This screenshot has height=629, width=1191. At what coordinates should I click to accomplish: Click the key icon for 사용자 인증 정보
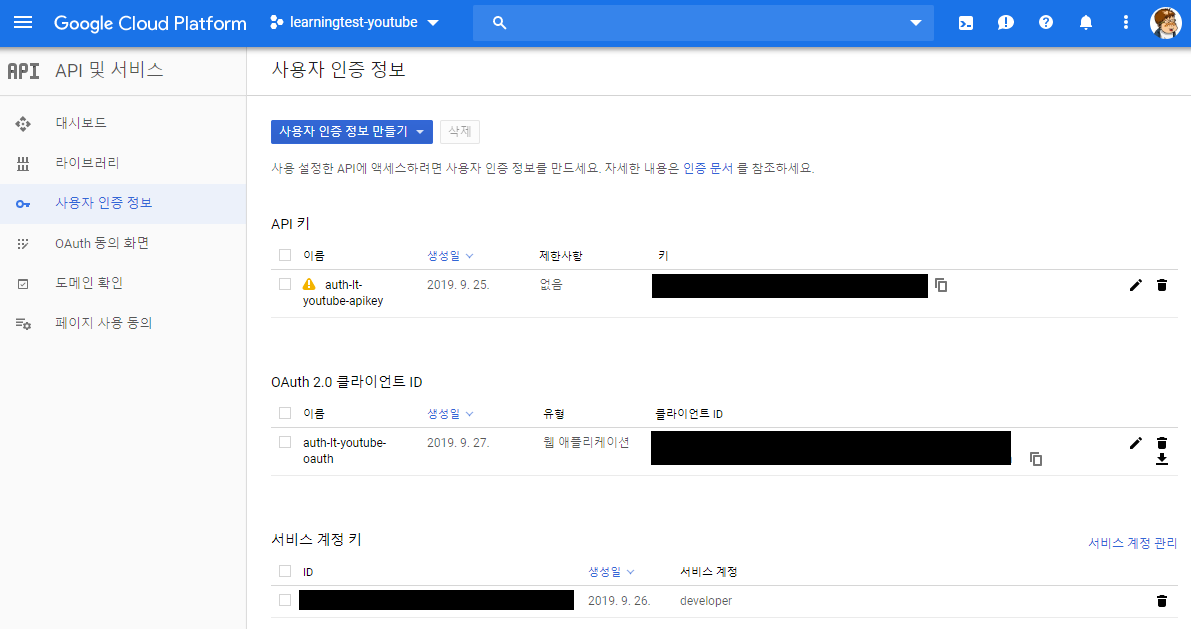coord(23,204)
